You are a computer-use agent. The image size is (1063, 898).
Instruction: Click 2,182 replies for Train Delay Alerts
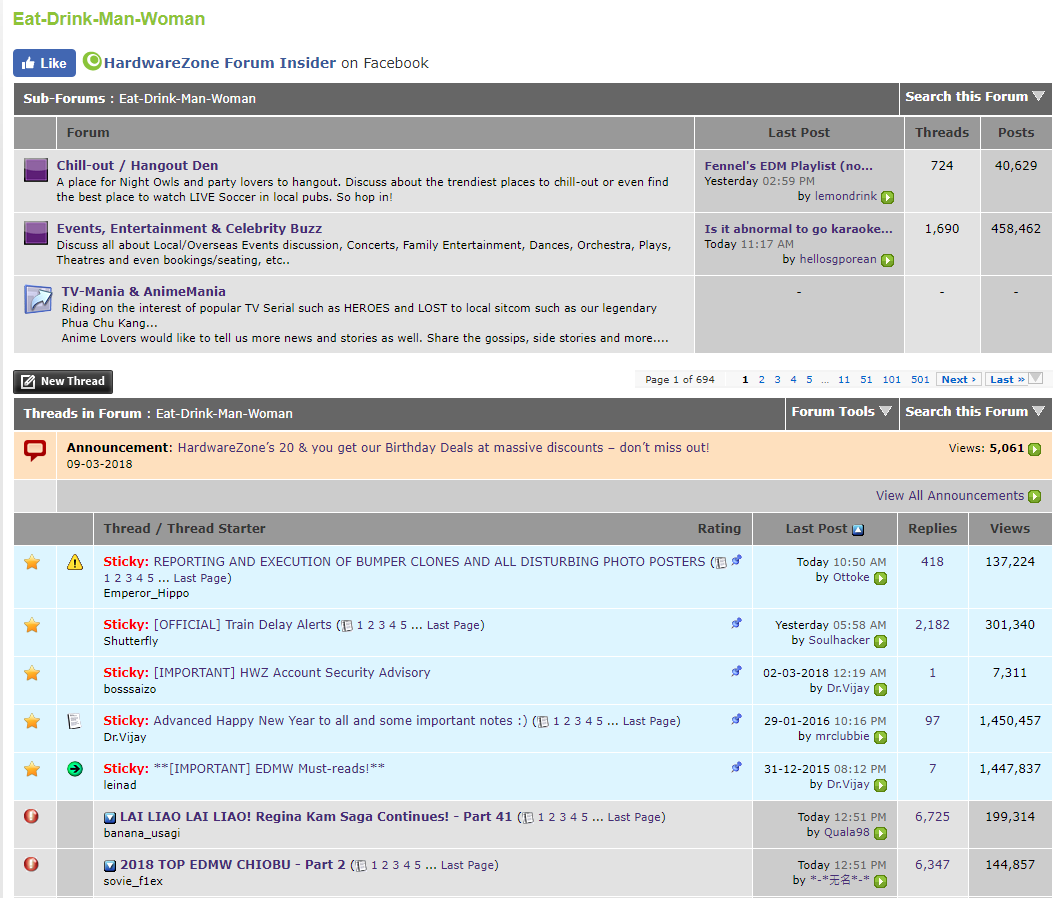click(932, 625)
